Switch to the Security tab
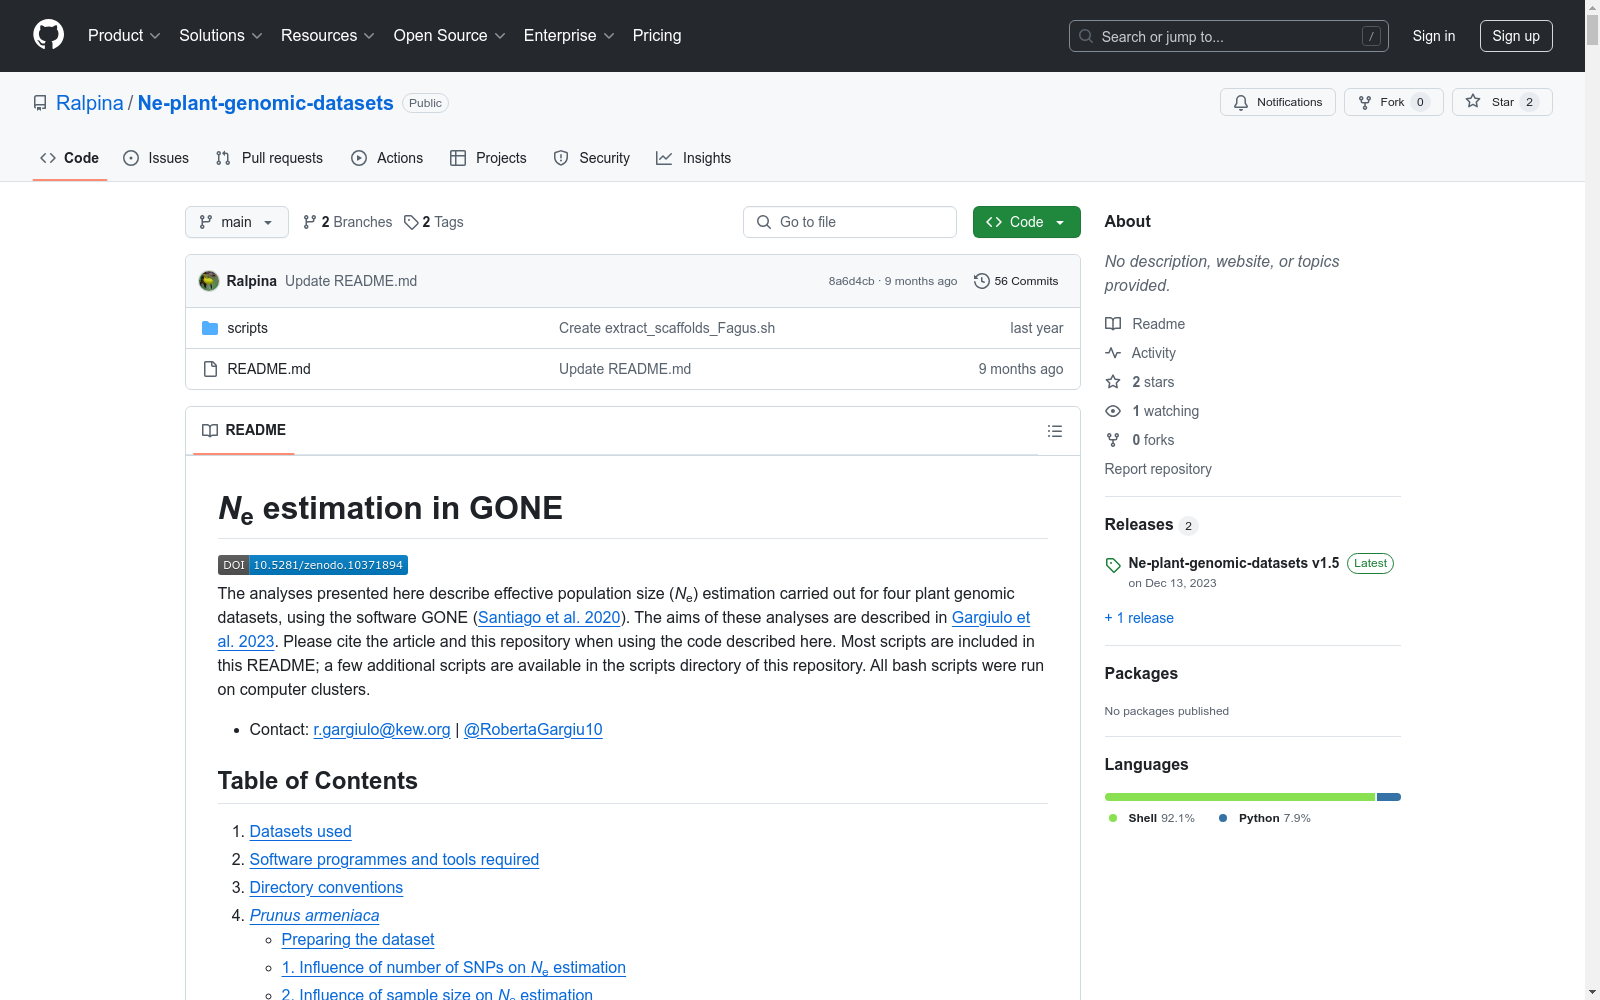 592,158
